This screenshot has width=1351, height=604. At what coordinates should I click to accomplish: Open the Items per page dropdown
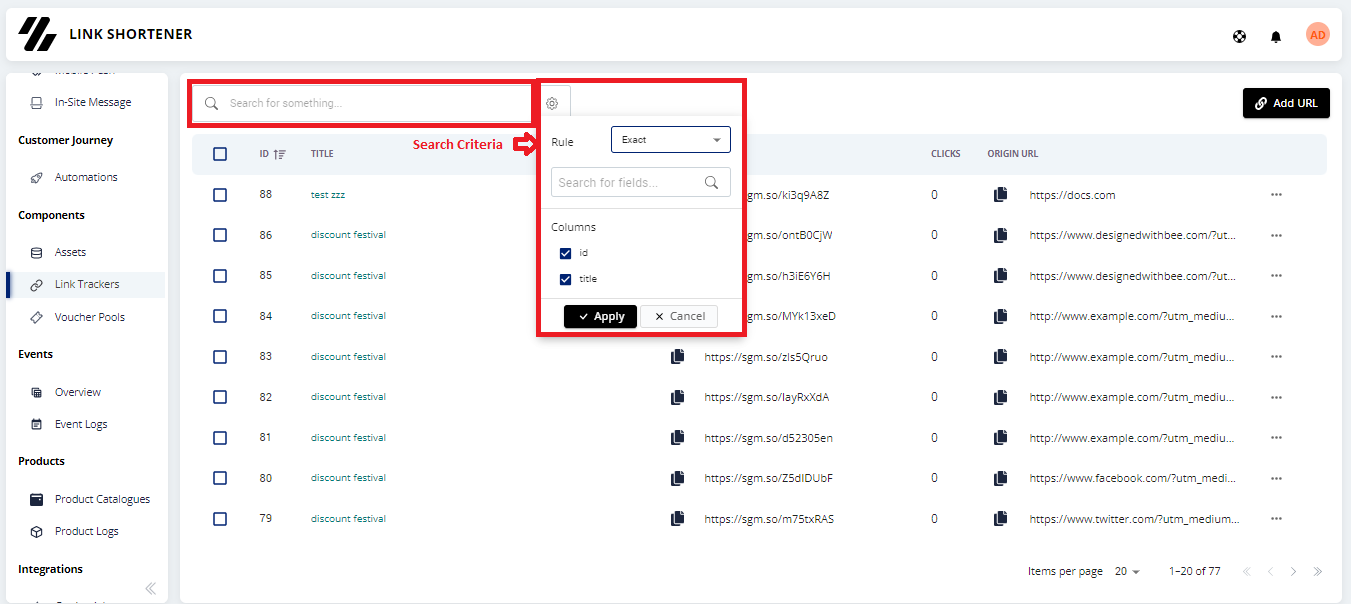1127,572
